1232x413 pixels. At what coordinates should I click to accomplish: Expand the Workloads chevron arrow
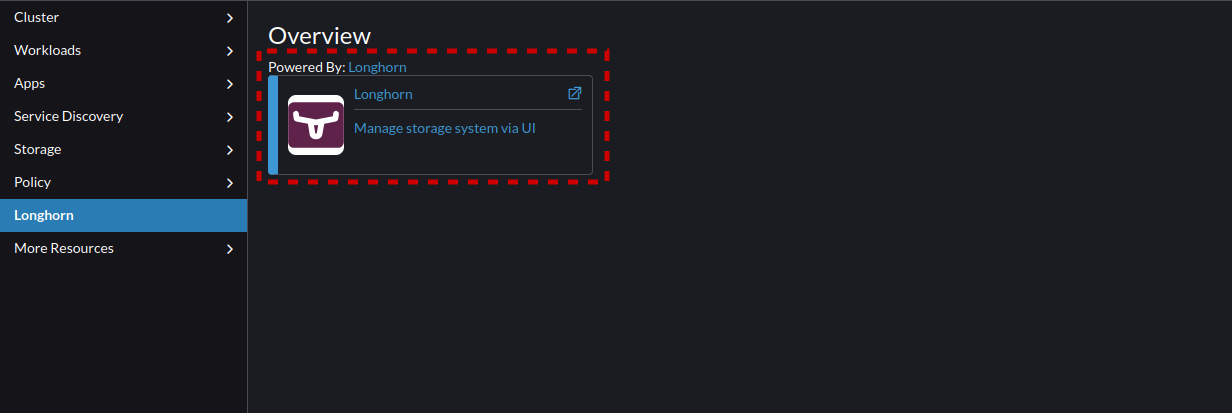pyautogui.click(x=230, y=51)
